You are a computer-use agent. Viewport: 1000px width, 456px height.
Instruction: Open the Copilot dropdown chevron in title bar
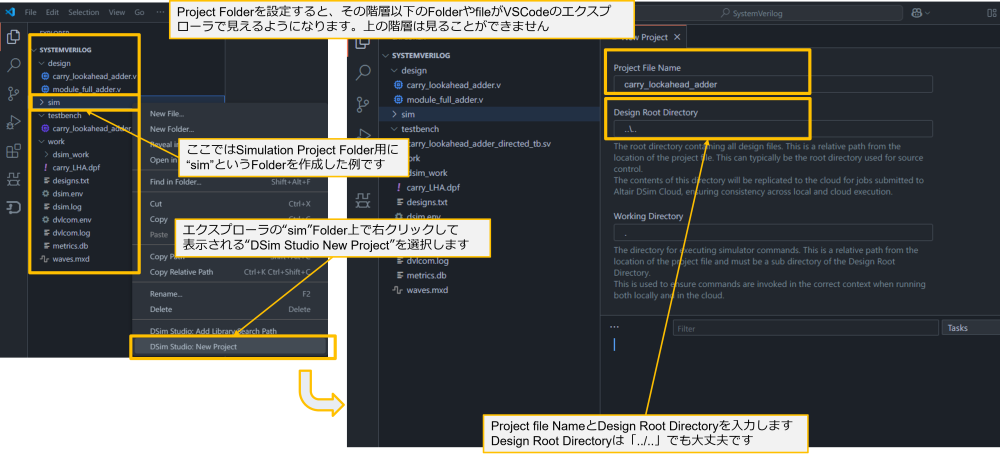927,13
